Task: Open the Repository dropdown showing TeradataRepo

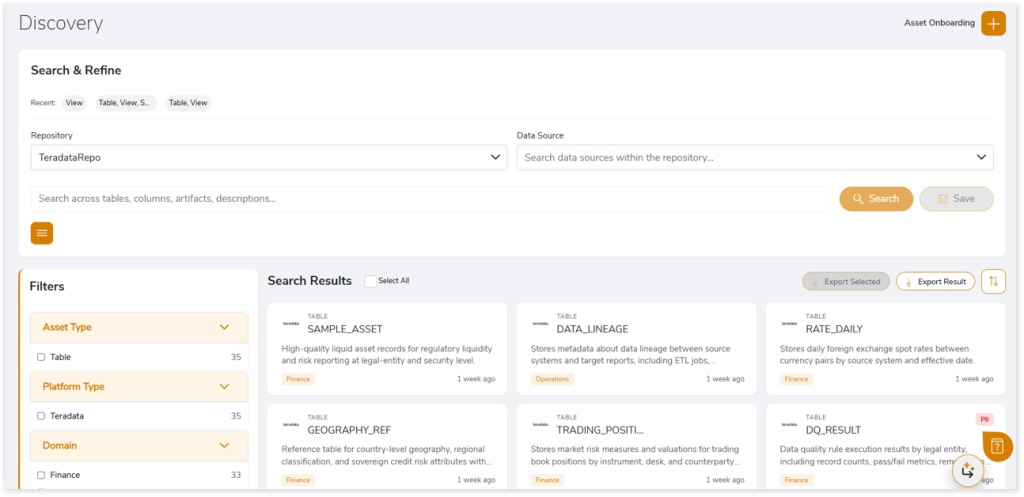Action: pyautogui.click(x=268, y=157)
